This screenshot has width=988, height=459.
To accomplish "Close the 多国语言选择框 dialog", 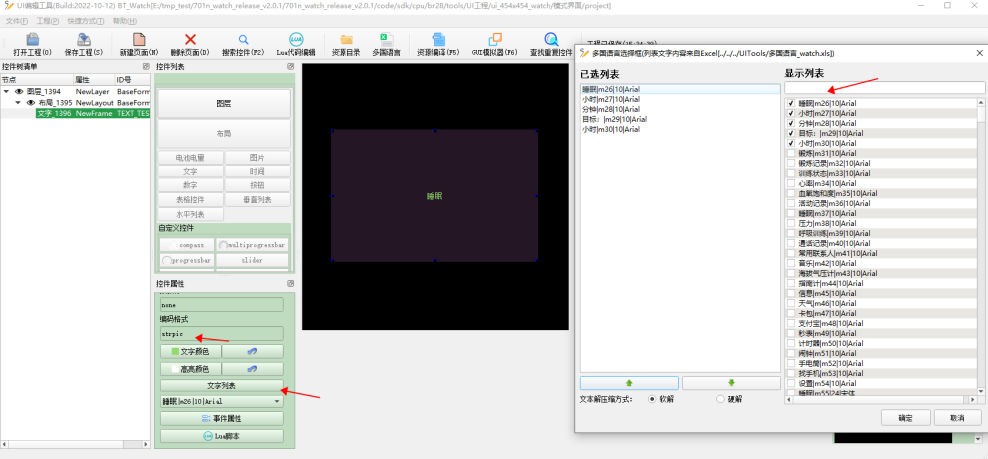I will tap(980, 54).
